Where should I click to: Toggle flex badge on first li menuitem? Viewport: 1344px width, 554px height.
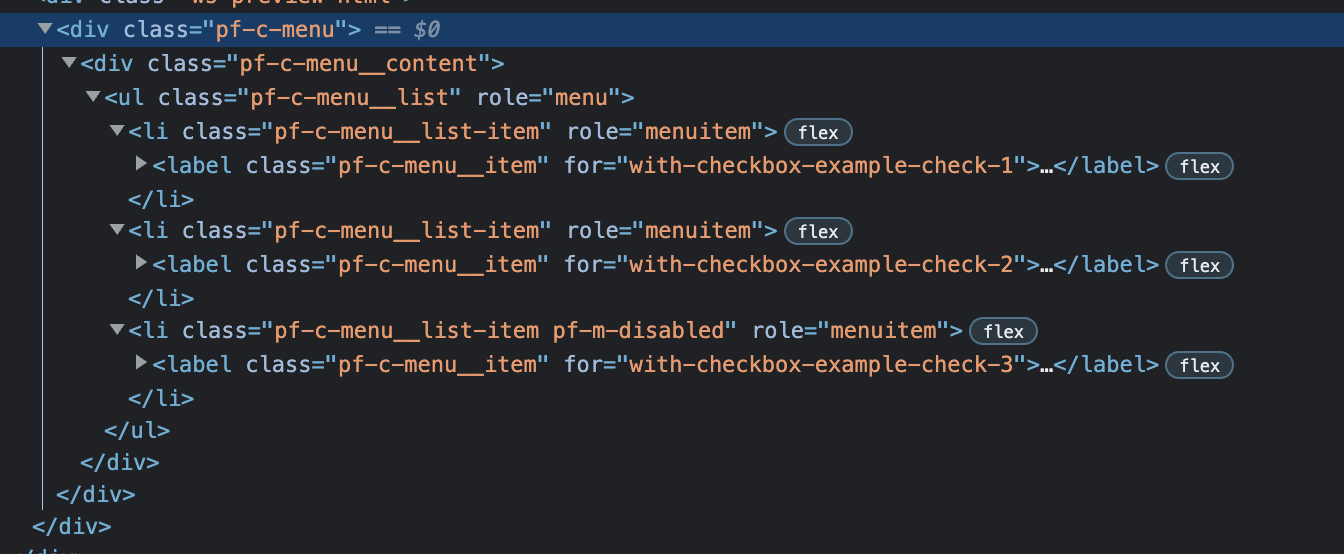click(x=818, y=132)
